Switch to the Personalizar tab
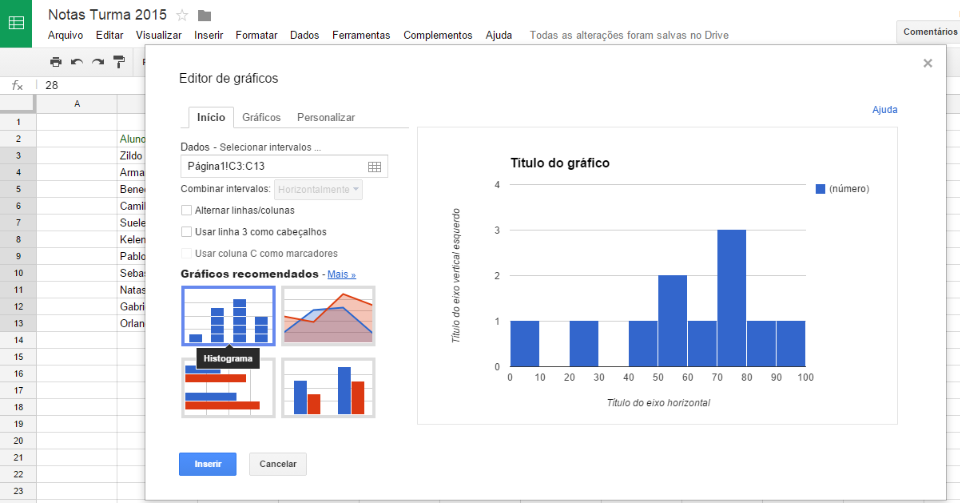This screenshot has width=960, height=504. coord(326,117)
